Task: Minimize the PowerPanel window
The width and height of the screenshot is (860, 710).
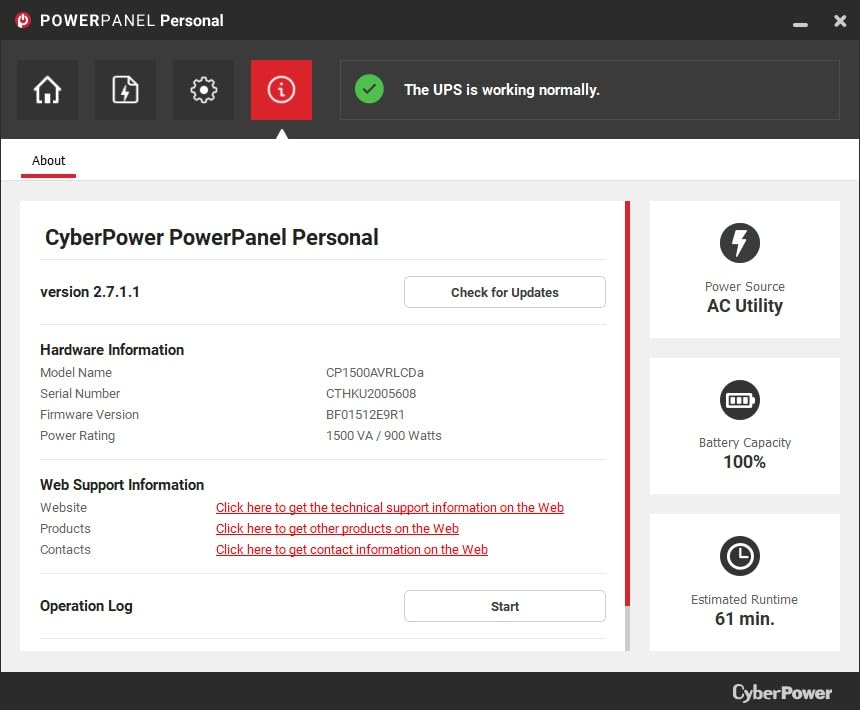Action: (800, 24)
